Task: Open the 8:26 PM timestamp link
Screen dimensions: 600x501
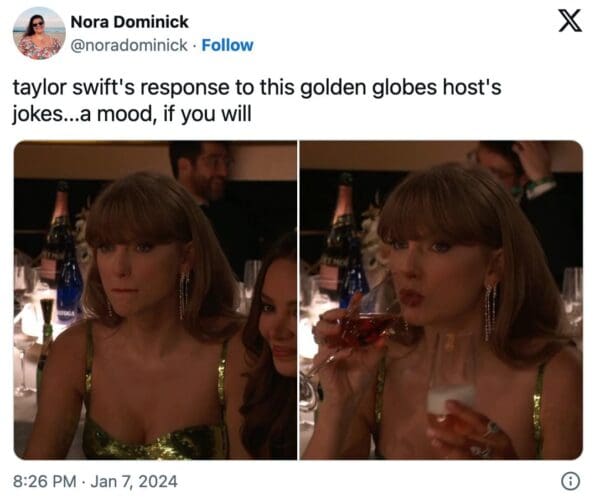Action: (44, 481)
